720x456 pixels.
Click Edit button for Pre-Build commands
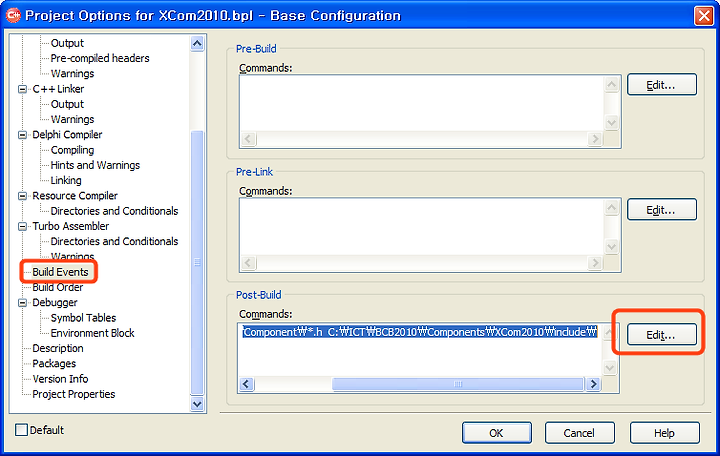662,85
